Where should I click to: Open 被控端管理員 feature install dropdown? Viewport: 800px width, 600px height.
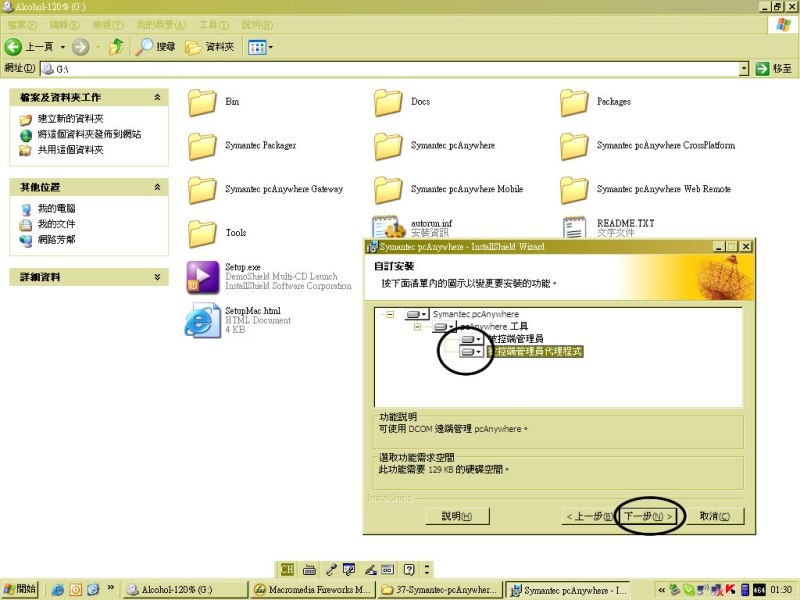[472, 339]
